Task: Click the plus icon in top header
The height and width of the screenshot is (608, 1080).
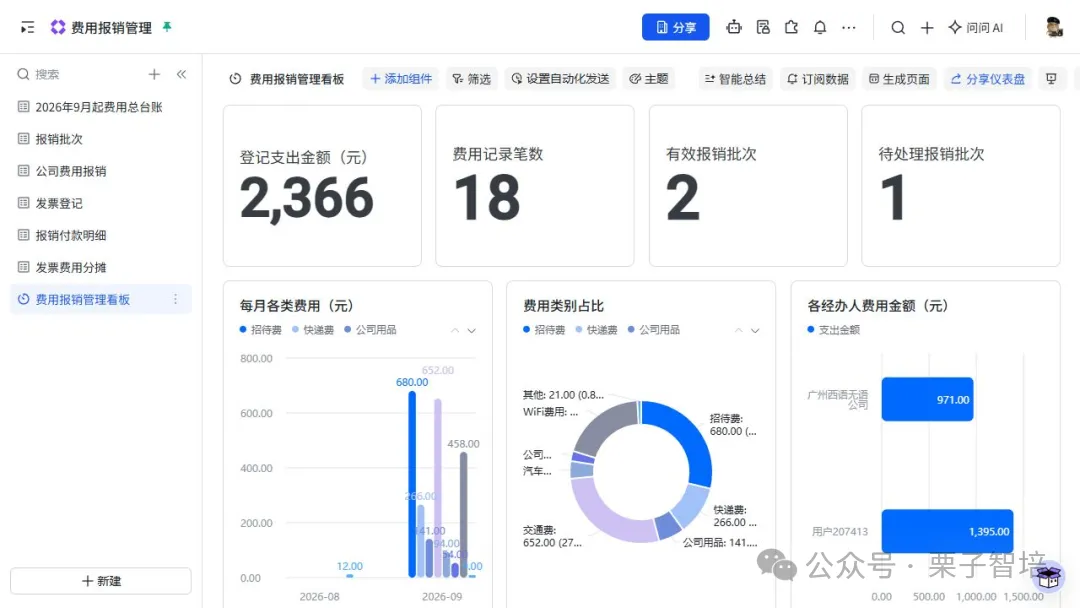Action: 927,28
